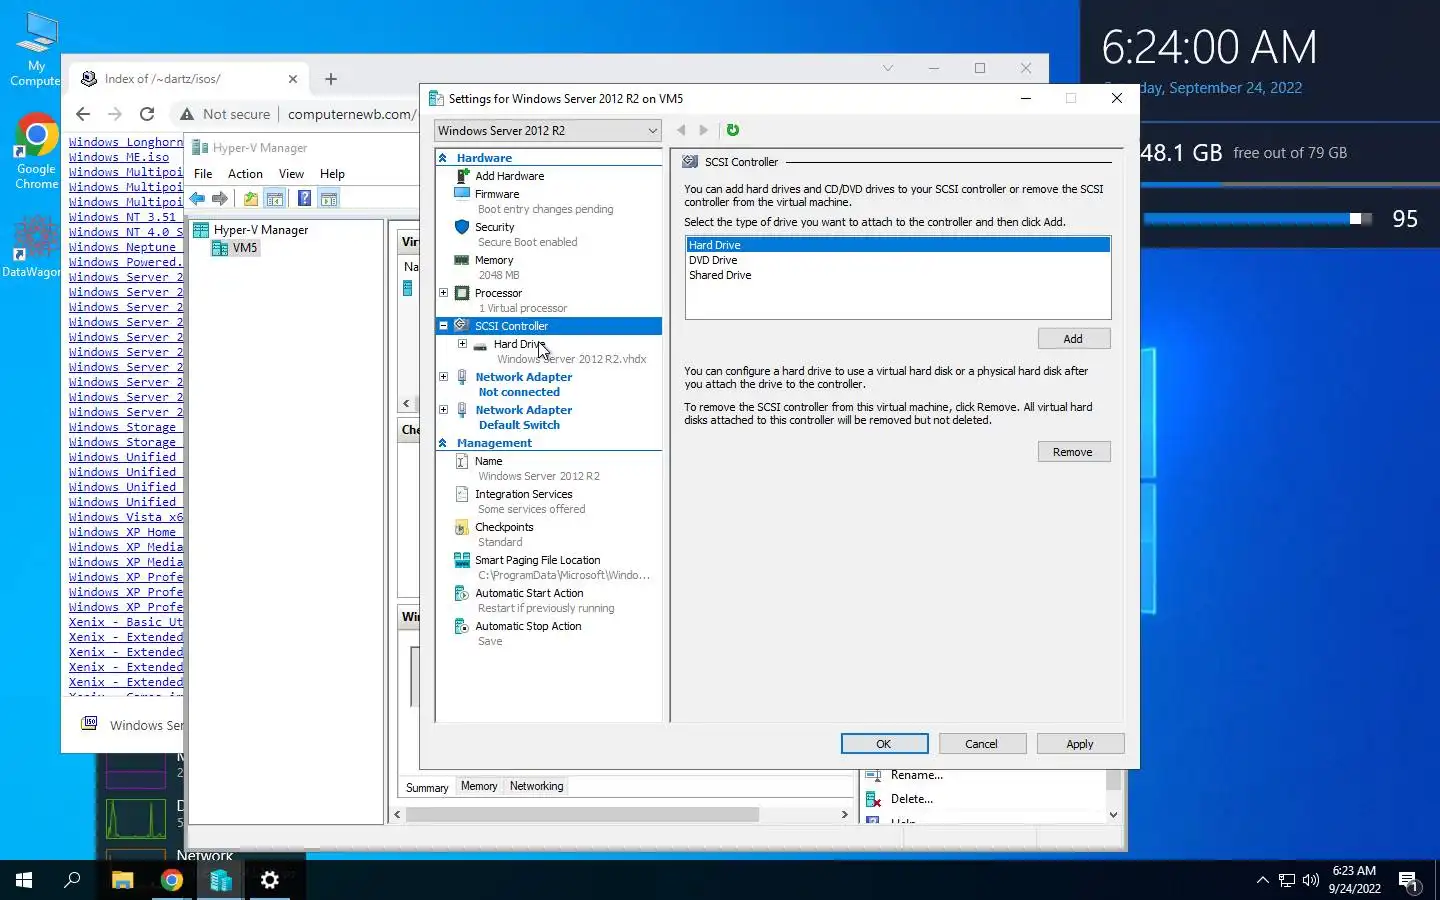1440x900 pixels.
Task: Toggle Show/Hide Action Pane icon in Hyper-V Manager
Action: (329, 199)
